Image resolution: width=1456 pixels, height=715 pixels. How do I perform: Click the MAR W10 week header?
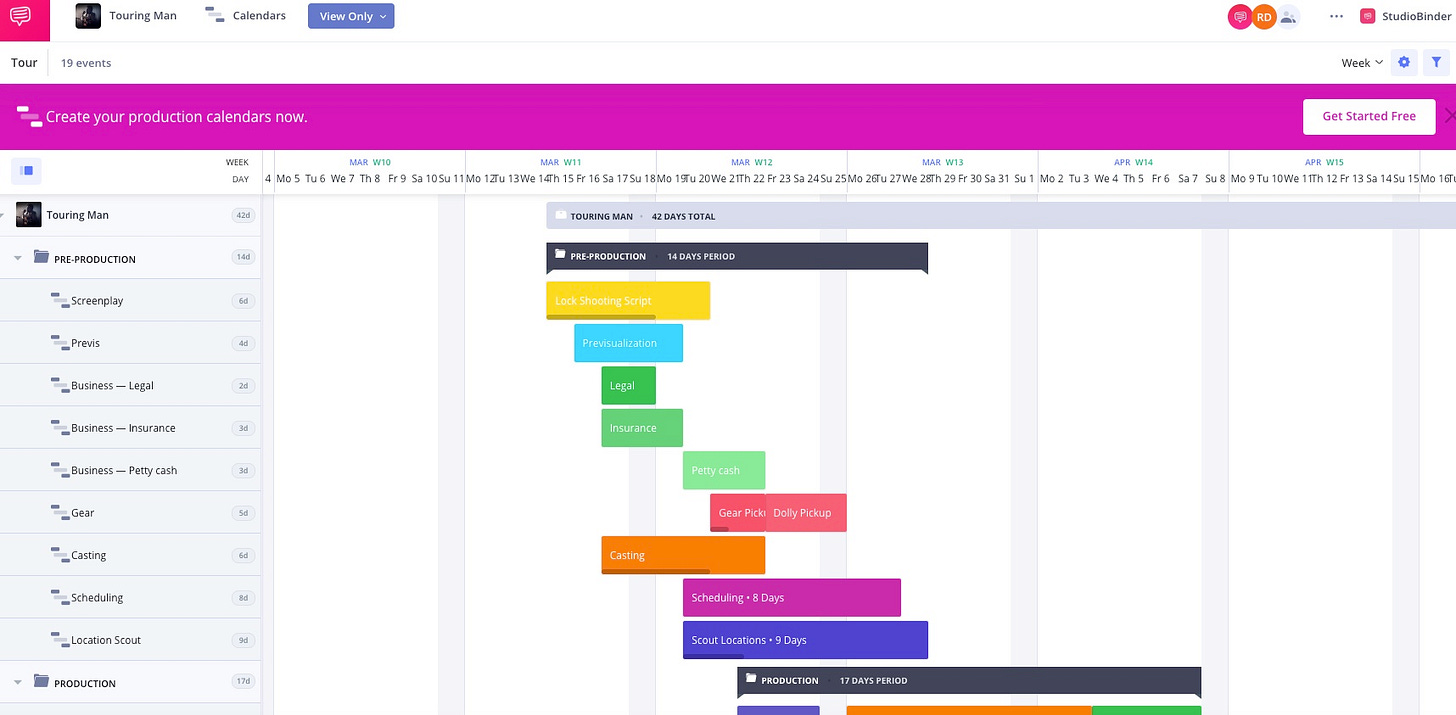370,162
